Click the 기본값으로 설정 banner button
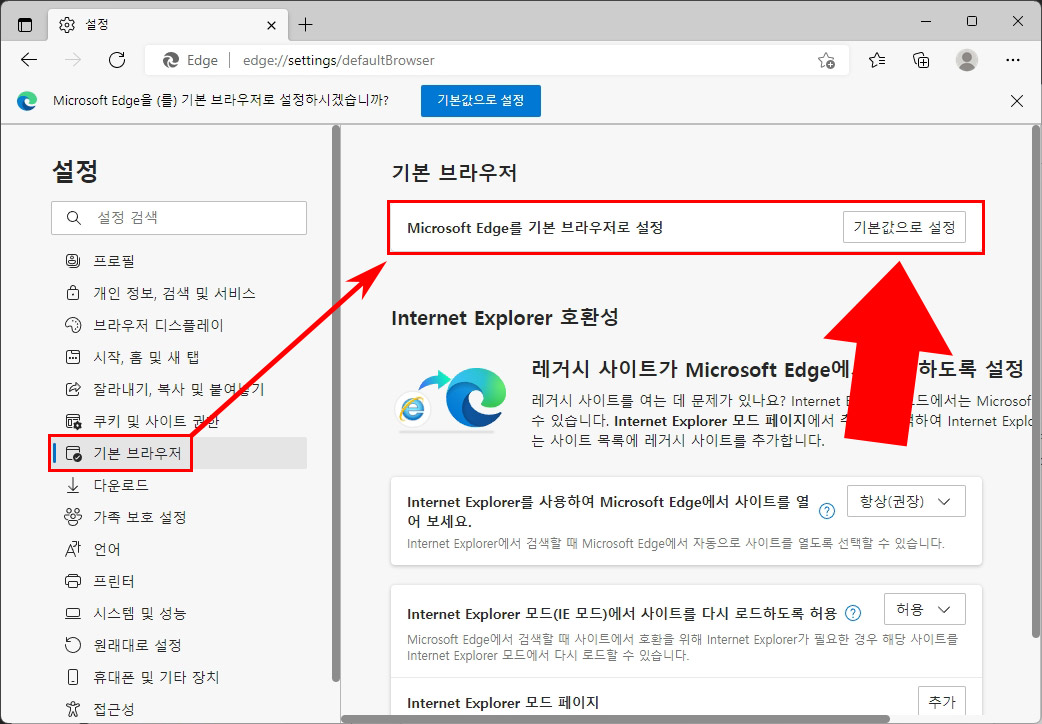1042x724 pixels. pyautogui.click(x=480, y=100)
